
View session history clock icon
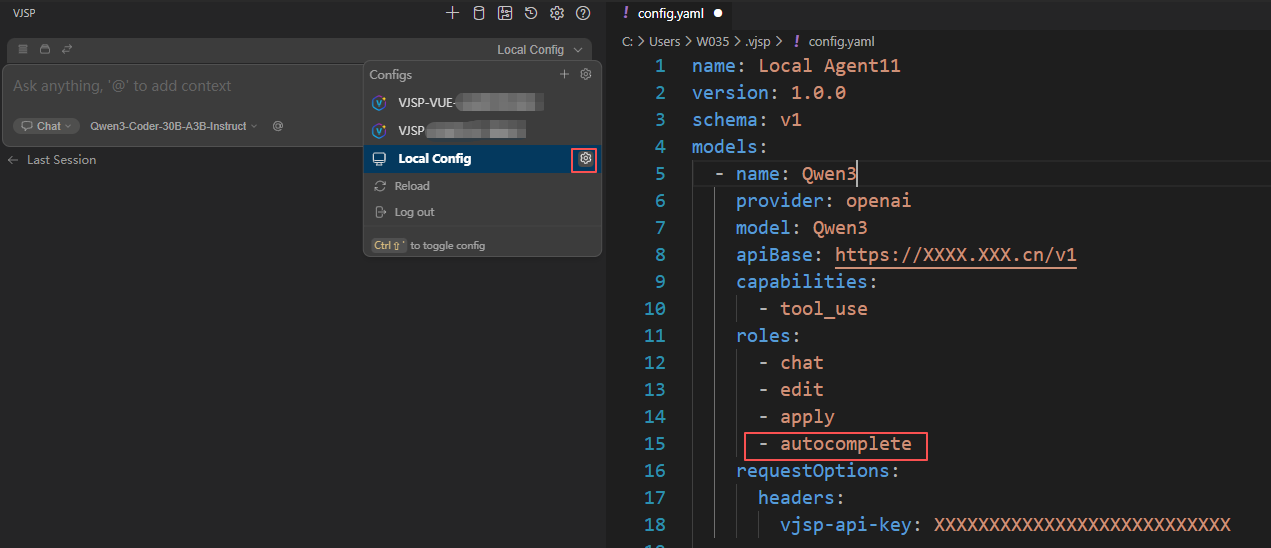point(531,13)
